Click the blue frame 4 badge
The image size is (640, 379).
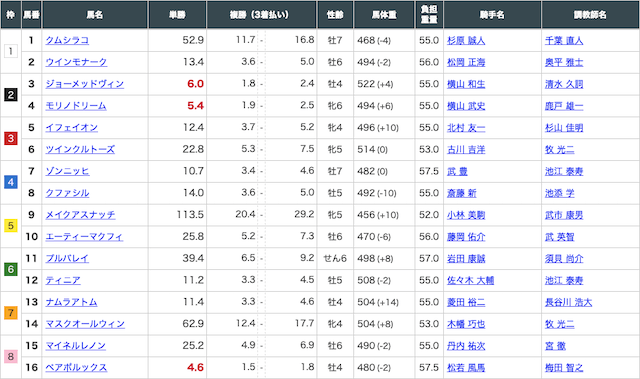[x=11, y=182]
